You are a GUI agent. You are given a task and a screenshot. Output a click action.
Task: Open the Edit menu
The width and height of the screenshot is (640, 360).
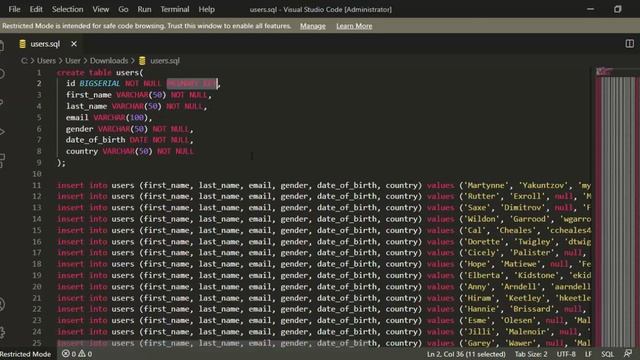[x=36, y=9]
